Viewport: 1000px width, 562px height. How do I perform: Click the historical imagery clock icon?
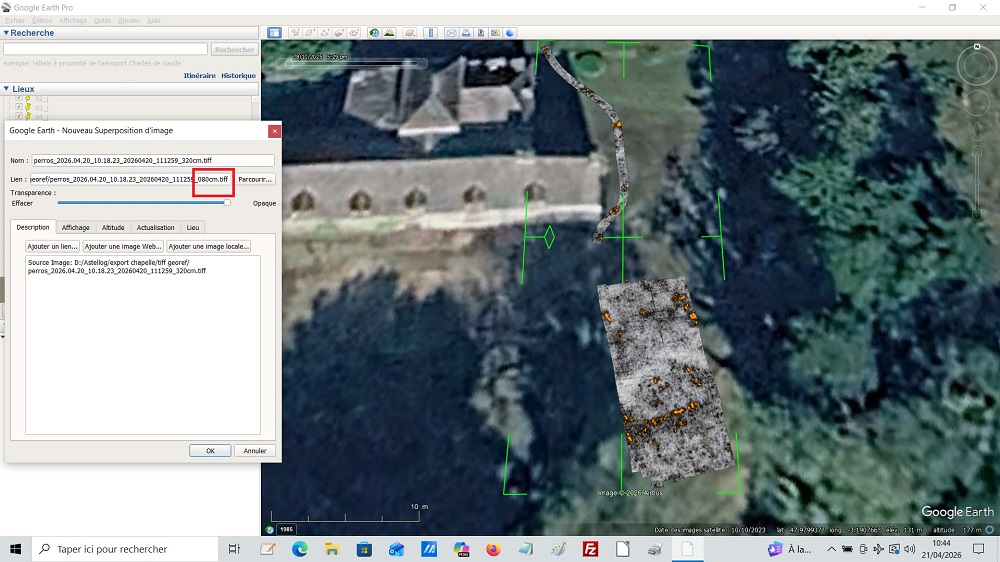coord(374,32)
